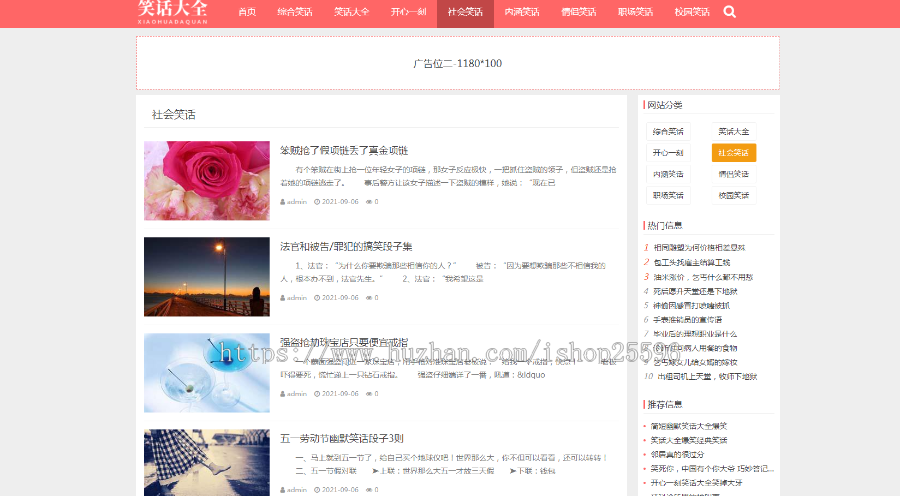Select 职场笑话 category button in sidebar

coord(668,195)
